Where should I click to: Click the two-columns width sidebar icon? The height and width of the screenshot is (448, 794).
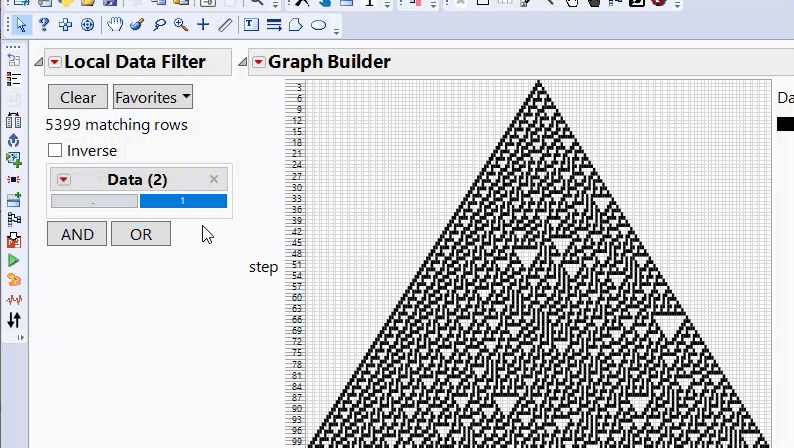point(14,120)
